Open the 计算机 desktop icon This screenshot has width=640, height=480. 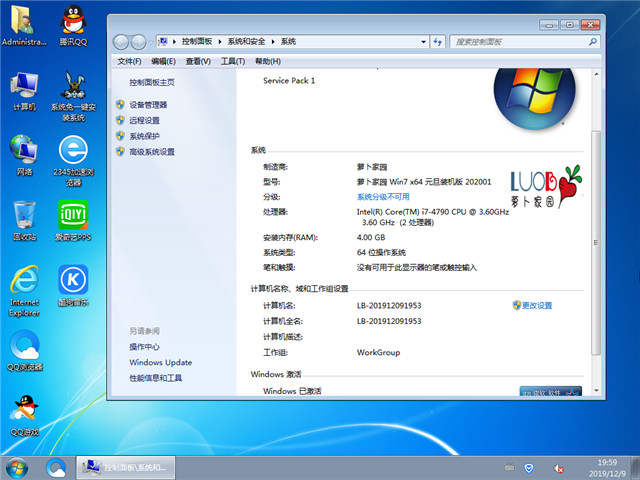pos(24,91)
